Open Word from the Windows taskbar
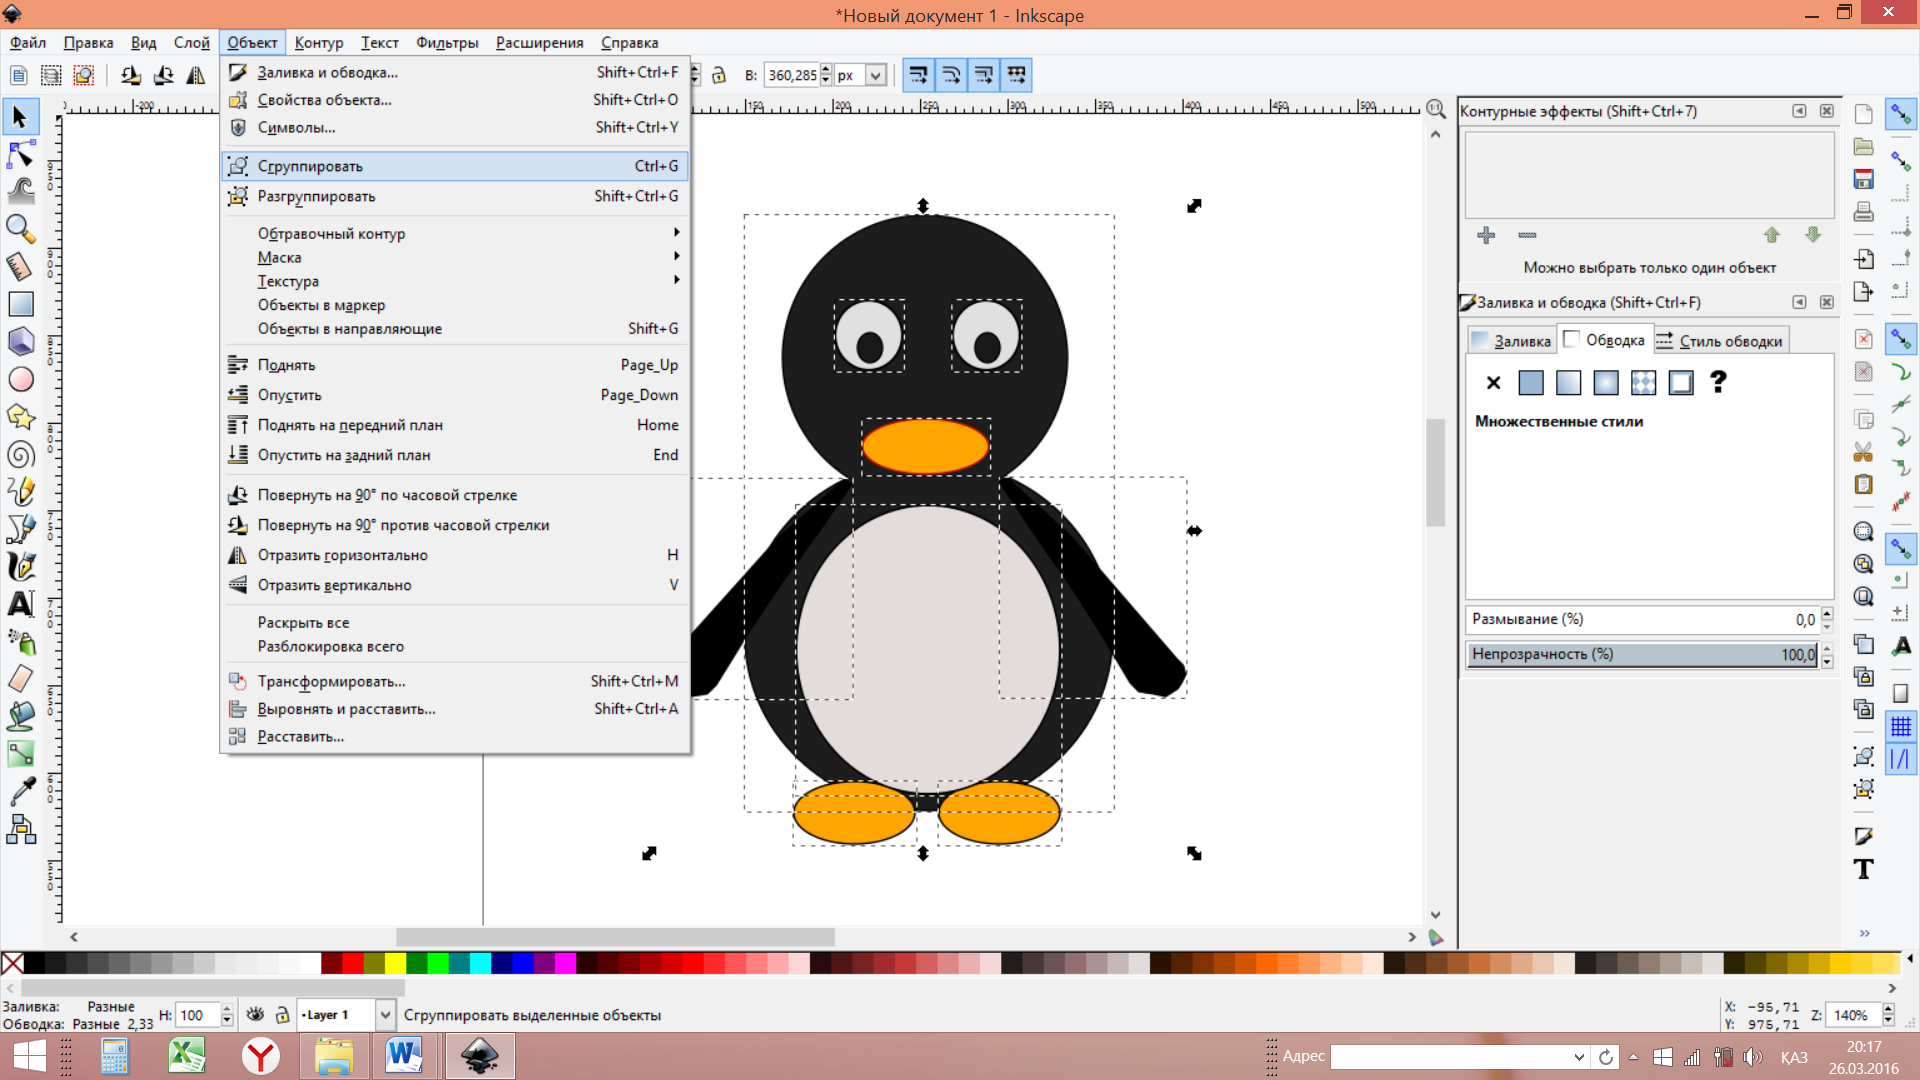 click(x=404, y=1056)
